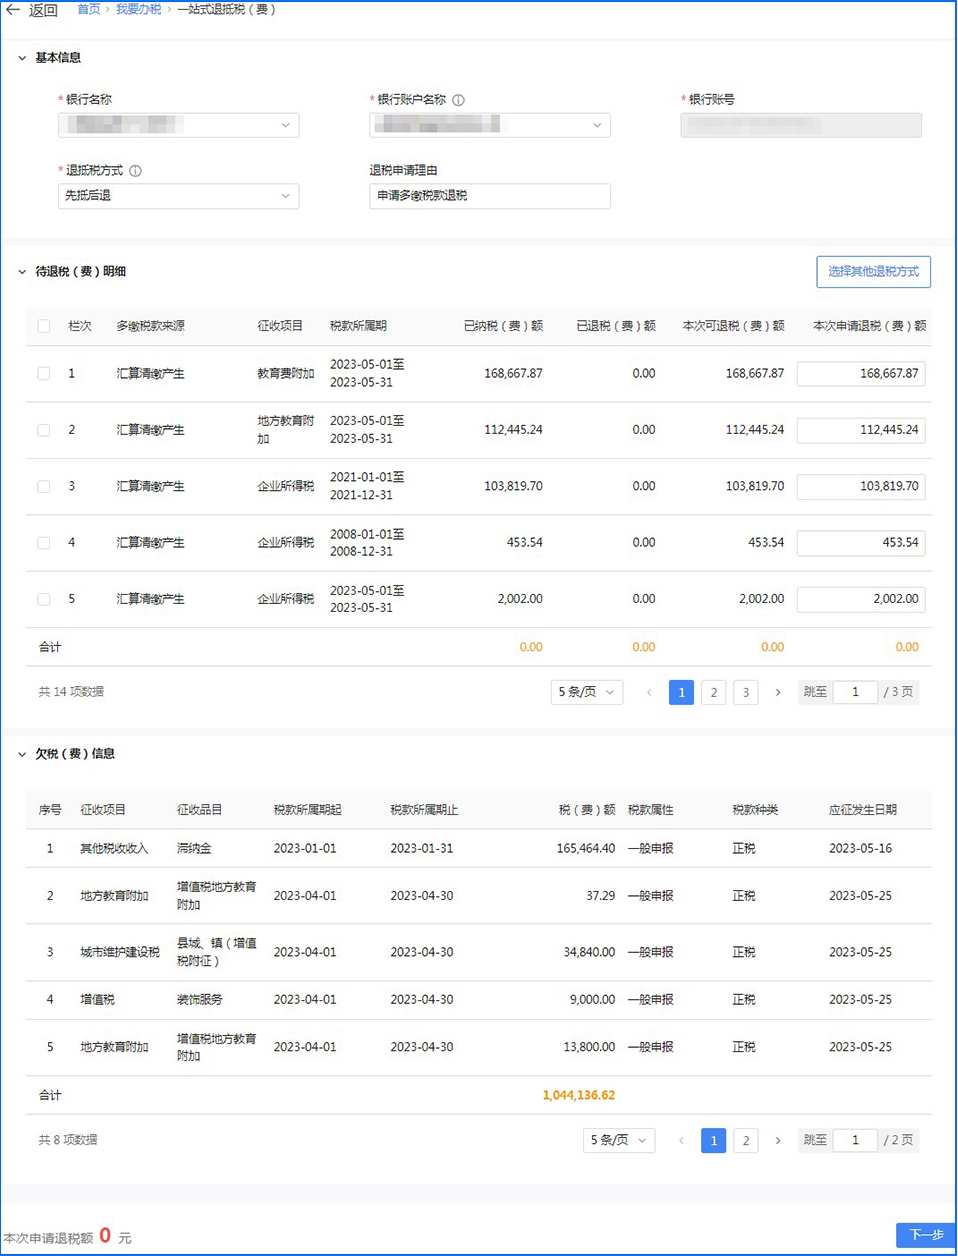Click next page arrow in 欠税信息 pagination
958x1256 pixels.
click(778, 1140)
